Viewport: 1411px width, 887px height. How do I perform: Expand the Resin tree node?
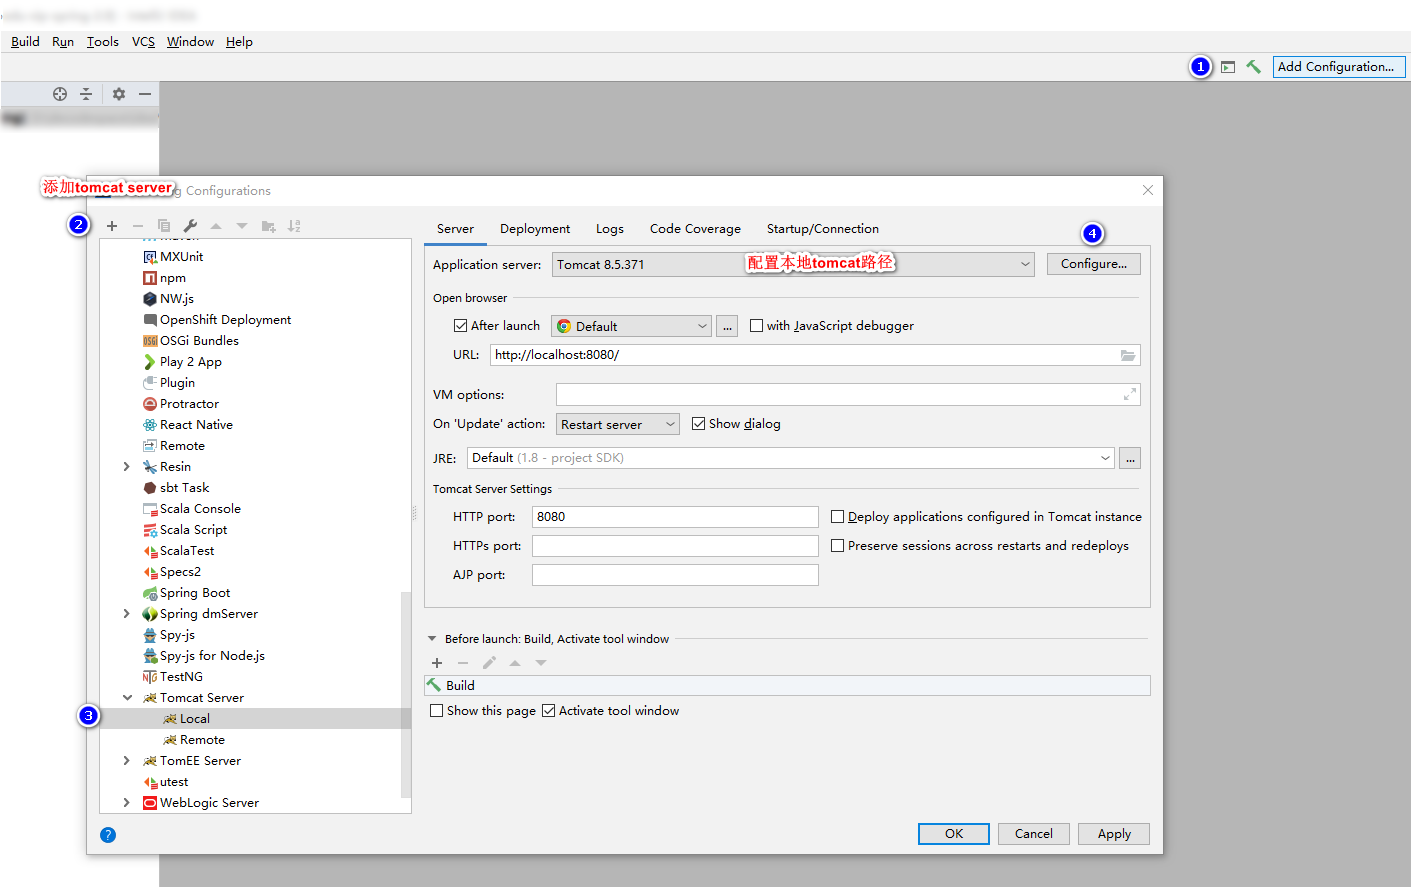coord(126,467)
